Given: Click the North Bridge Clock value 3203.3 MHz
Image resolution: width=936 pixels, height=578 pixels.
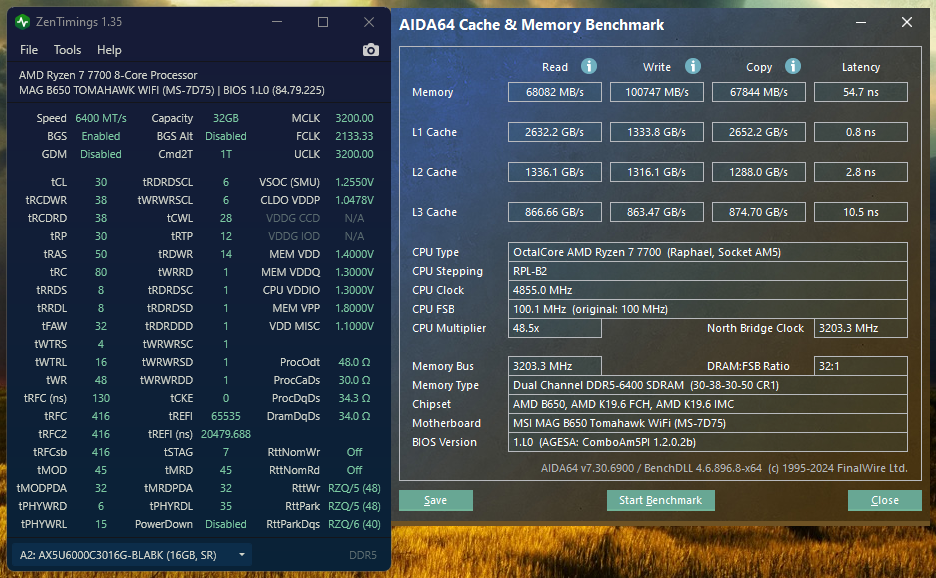Looking at the screenshot, I should click(861, 328).
